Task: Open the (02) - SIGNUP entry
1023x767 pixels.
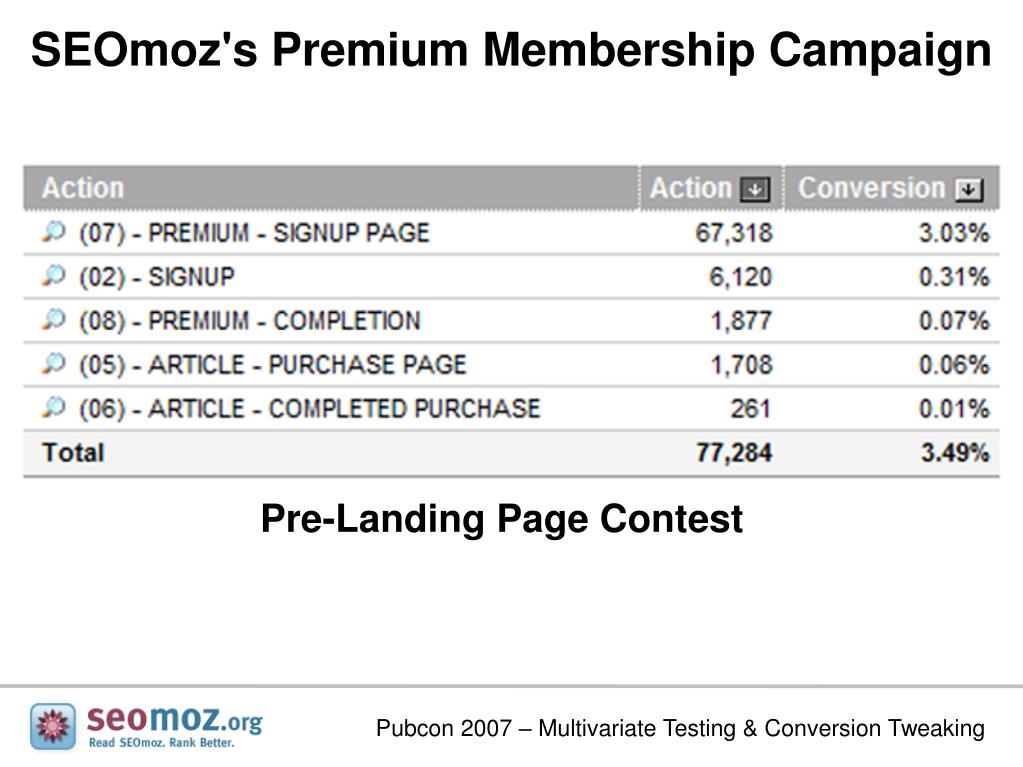Action: click(x=157, y=277)
